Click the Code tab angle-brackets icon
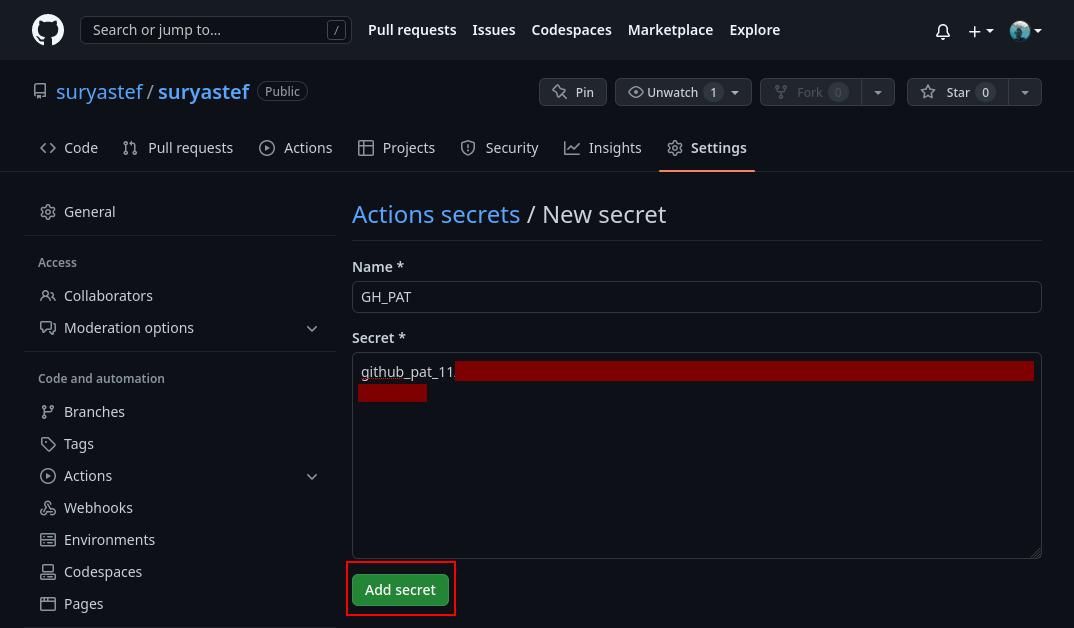 [48, 148]
